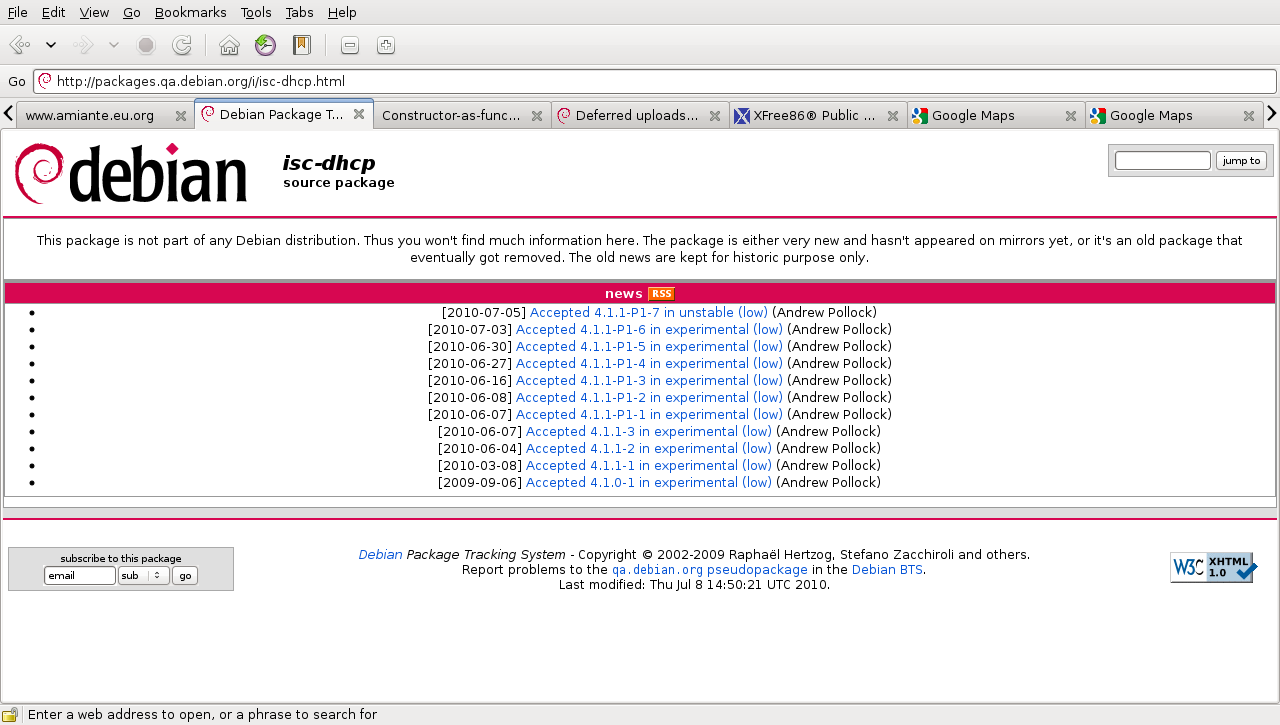
Task: Click the email subscription field
Action: tap(79, 576)
